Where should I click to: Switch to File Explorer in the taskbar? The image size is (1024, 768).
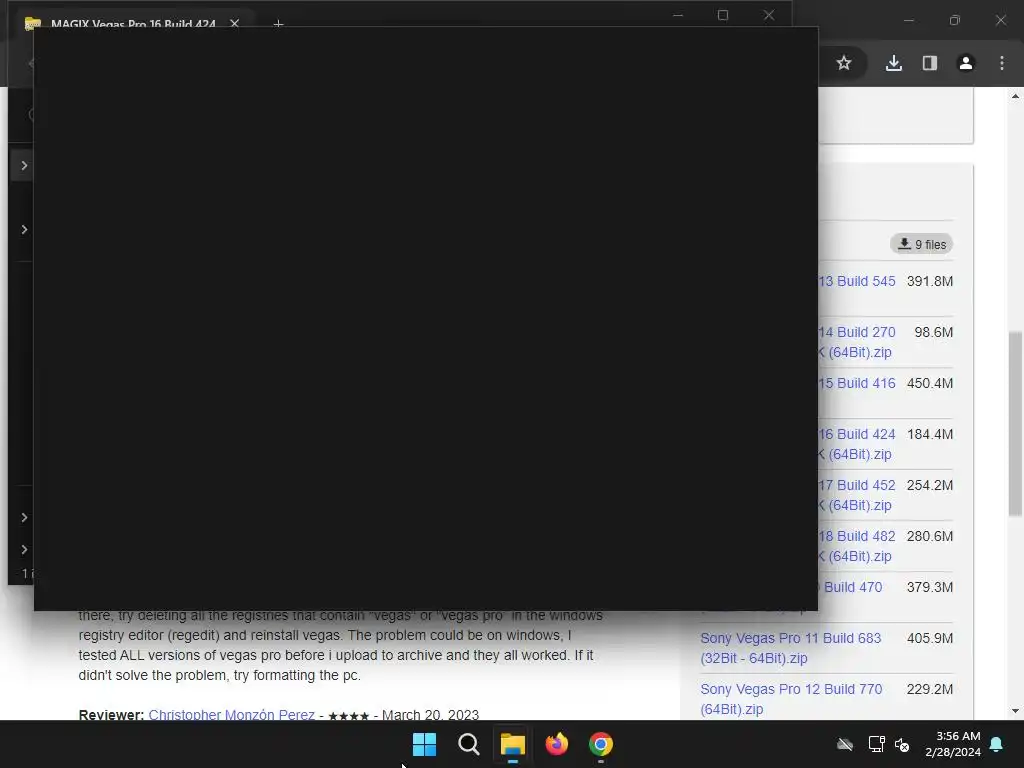click(513, 744)
